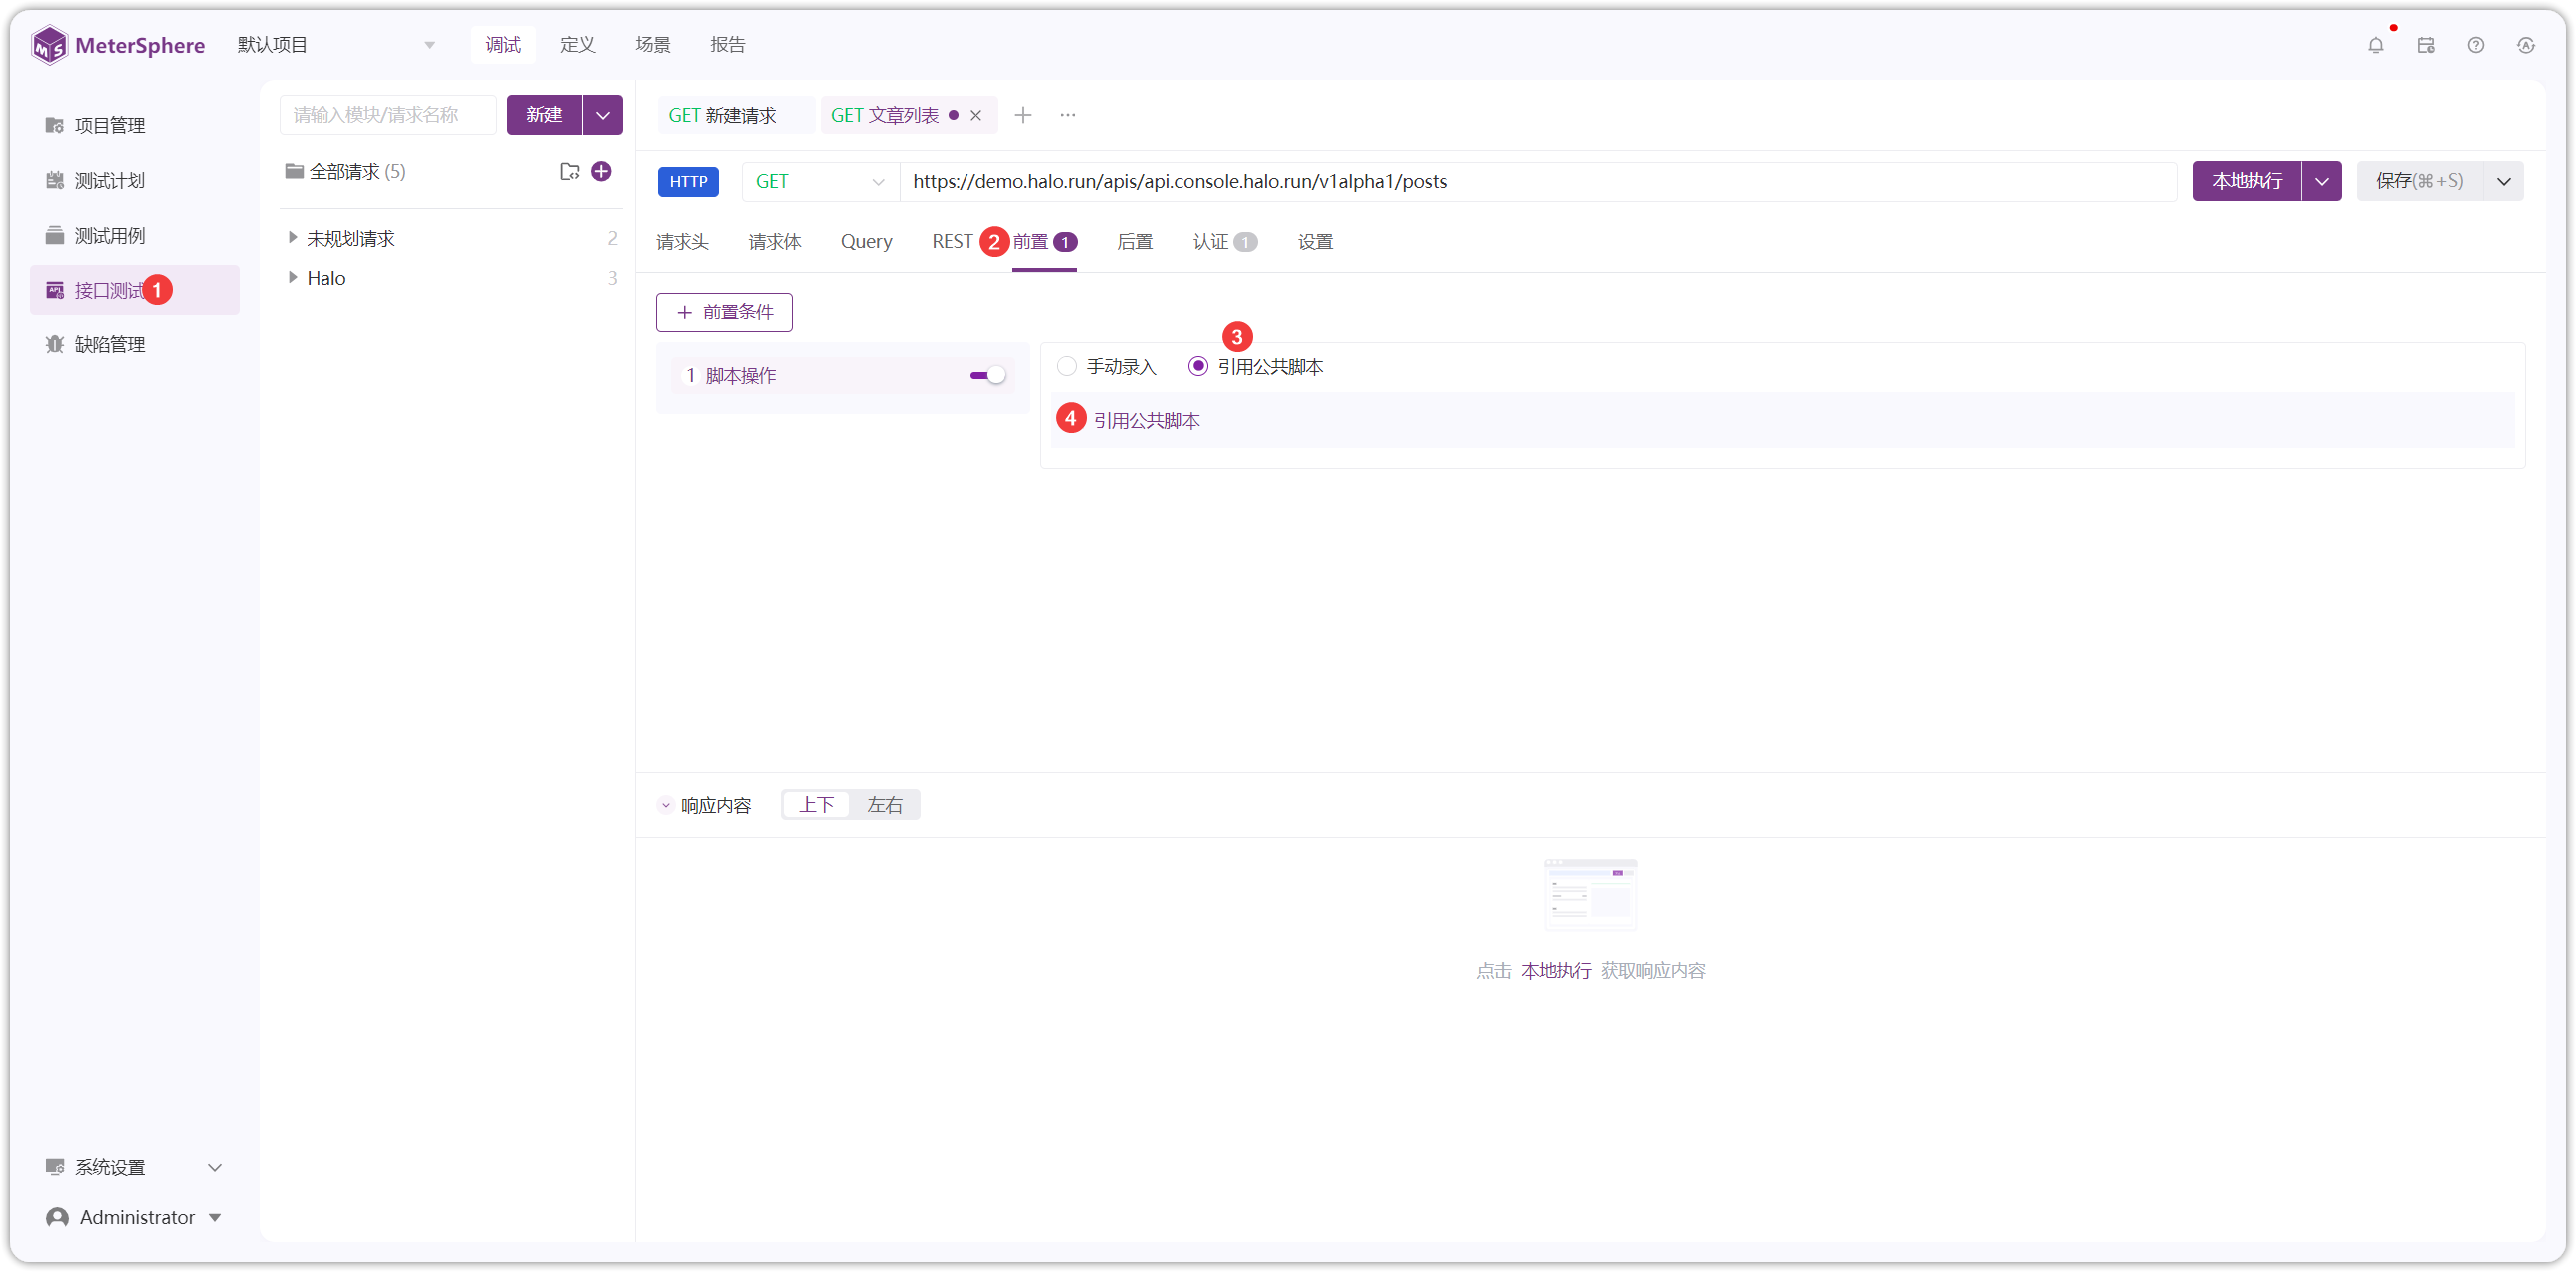Open the dropdown arrow beside 保存
The image size is (2576, 1272).
2504,181
